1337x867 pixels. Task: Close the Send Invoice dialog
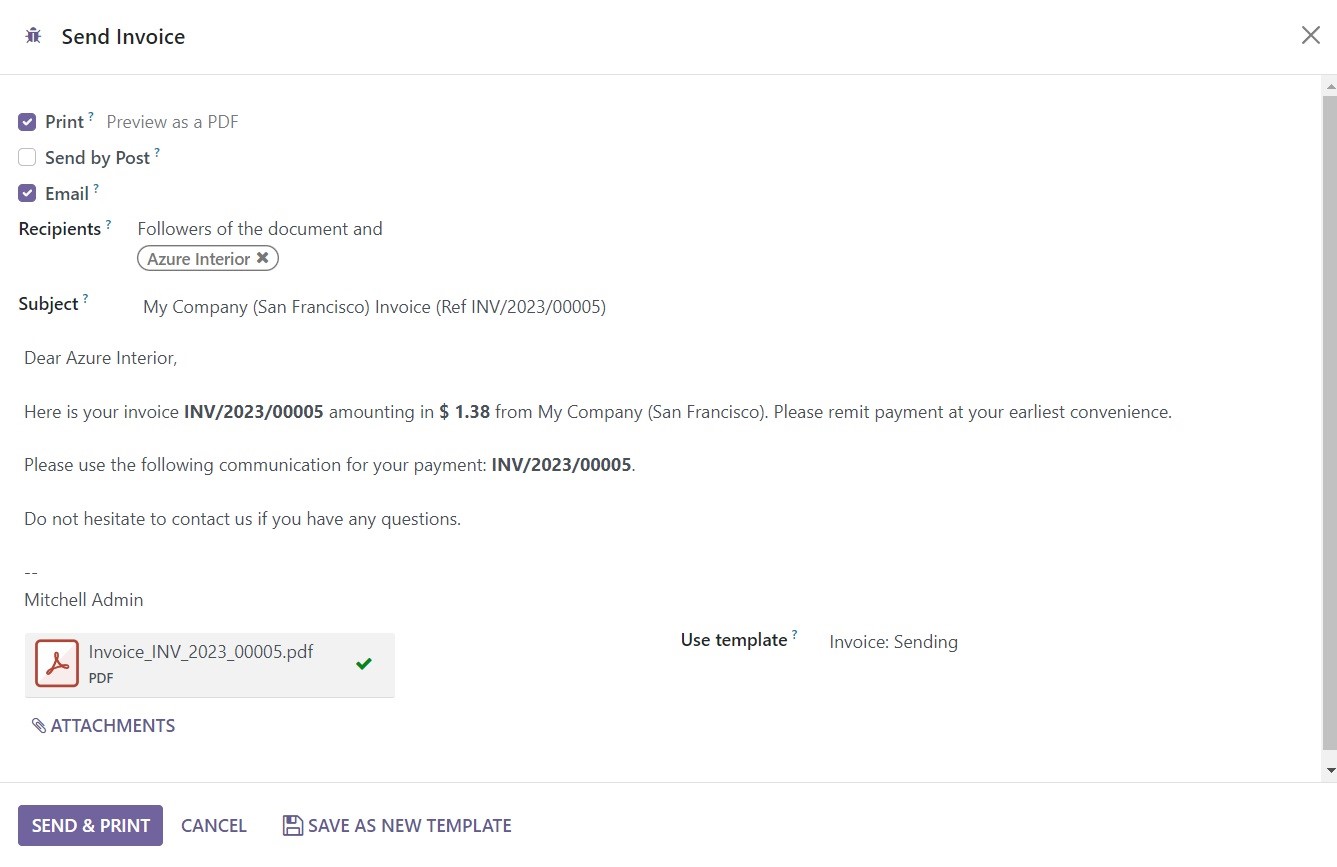pos(1310,36)
